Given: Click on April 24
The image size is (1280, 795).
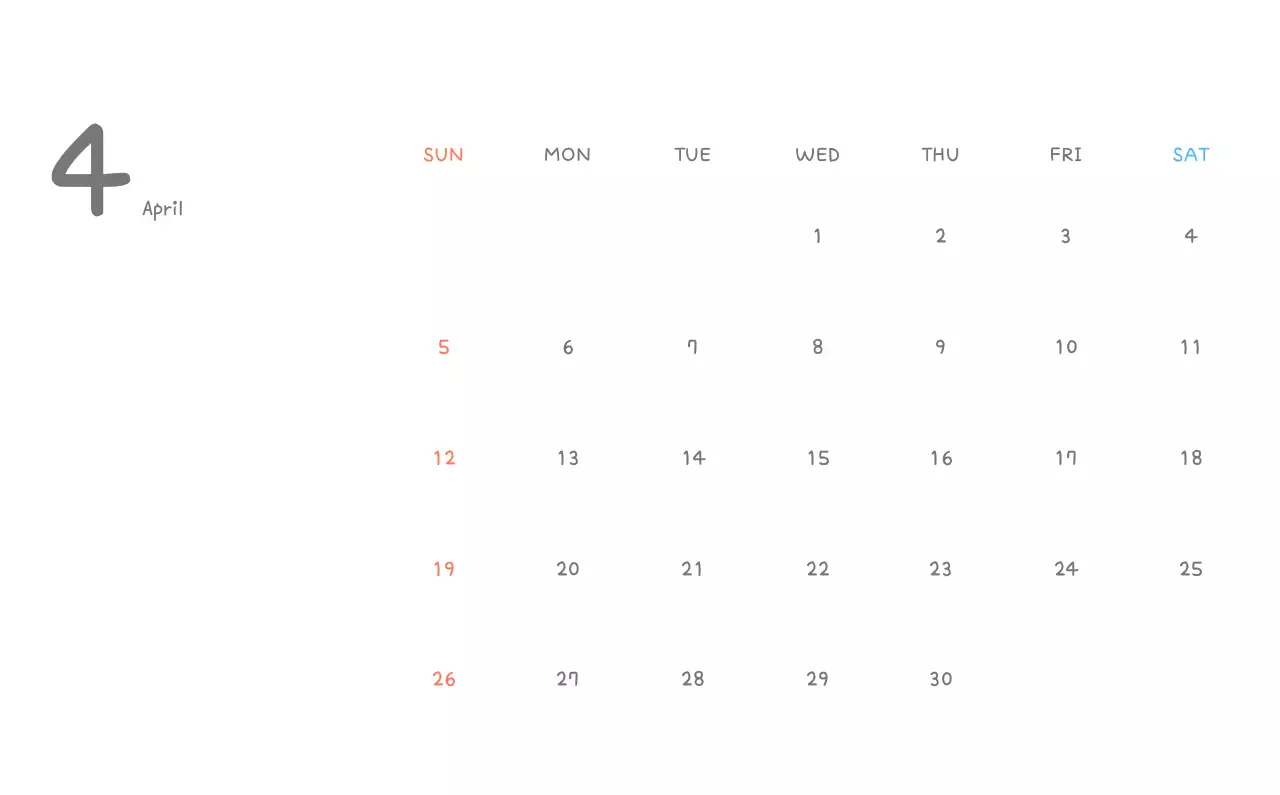Looking at the screenshot, I should pos(1066,569).
